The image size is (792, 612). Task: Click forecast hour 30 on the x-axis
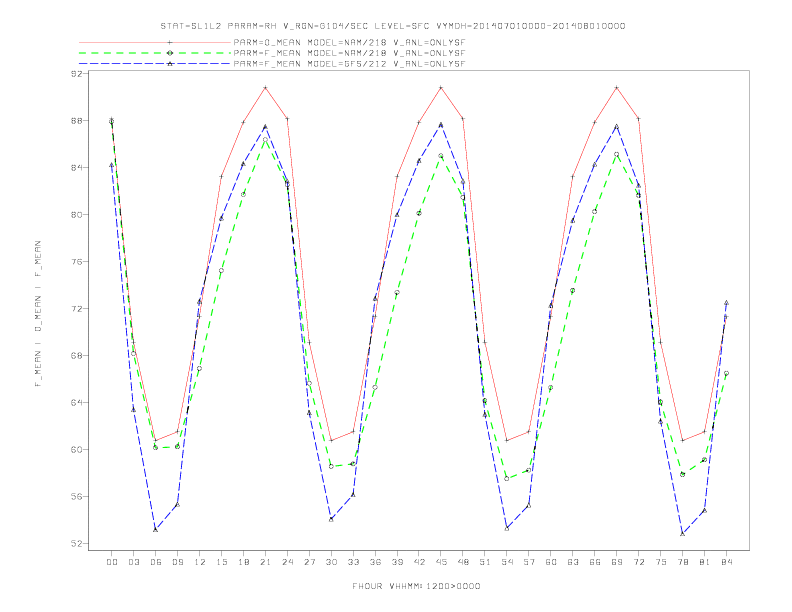coord(331,562)
